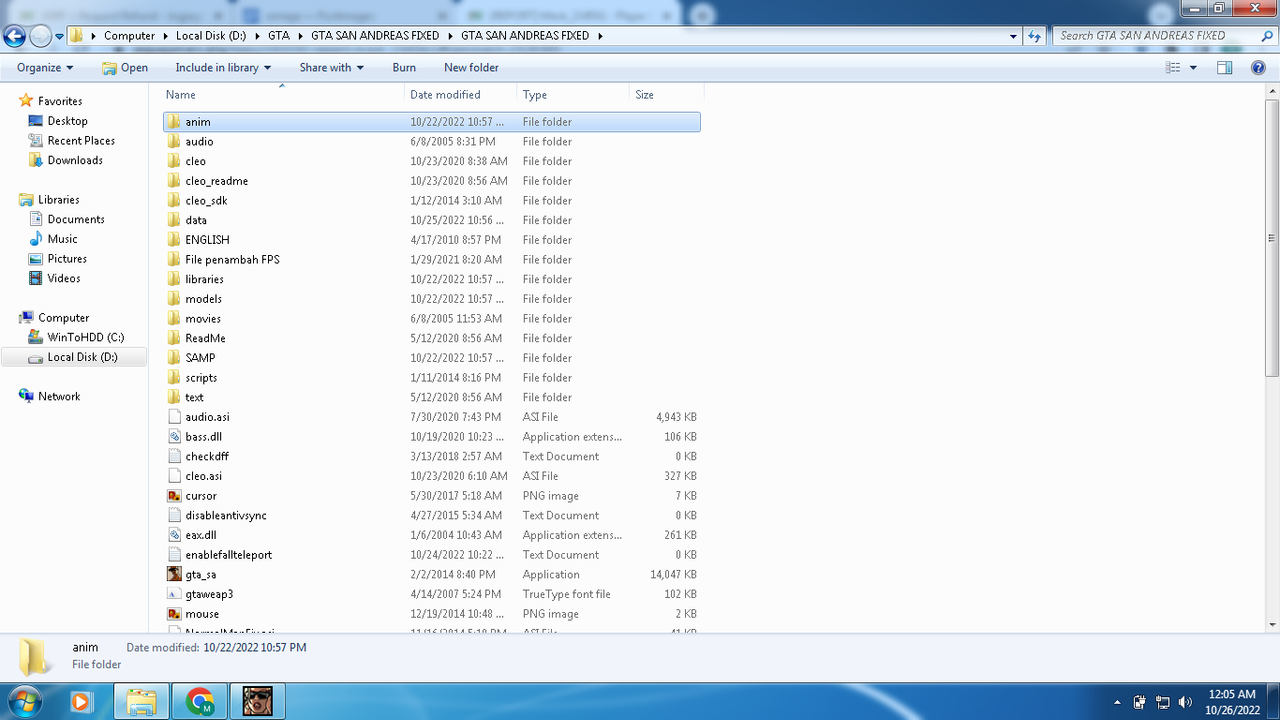
Task: Select the data folder icon
Action: point(174,220)
